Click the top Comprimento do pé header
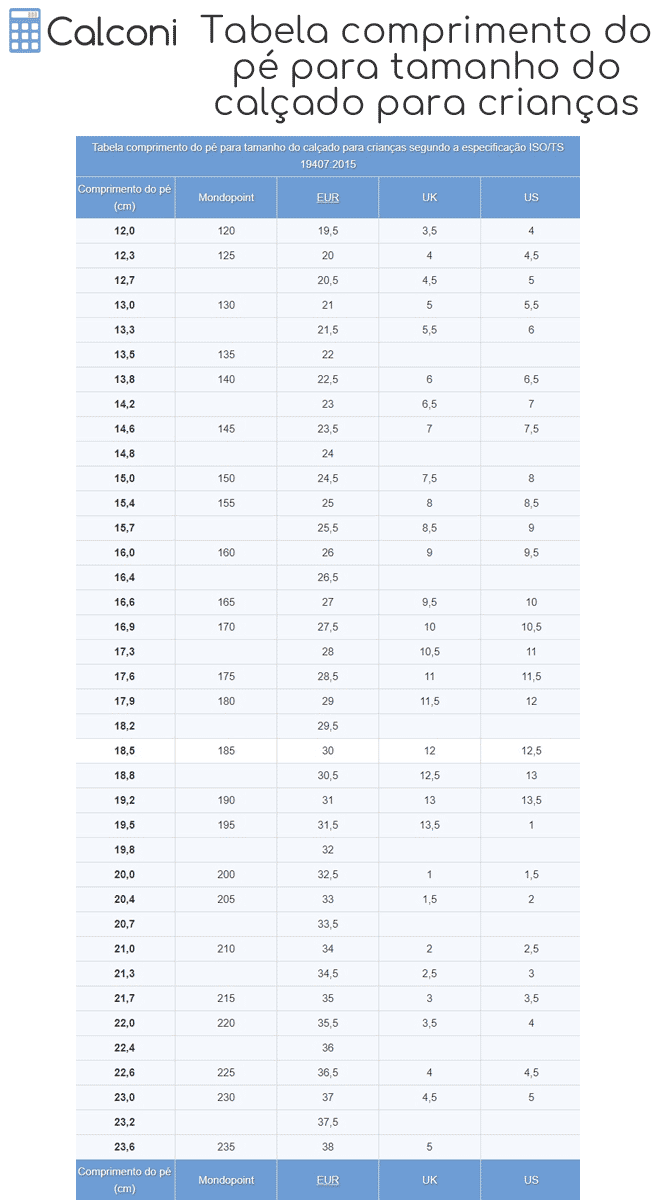The image size is (670, 1200). (x=125, y=198)
